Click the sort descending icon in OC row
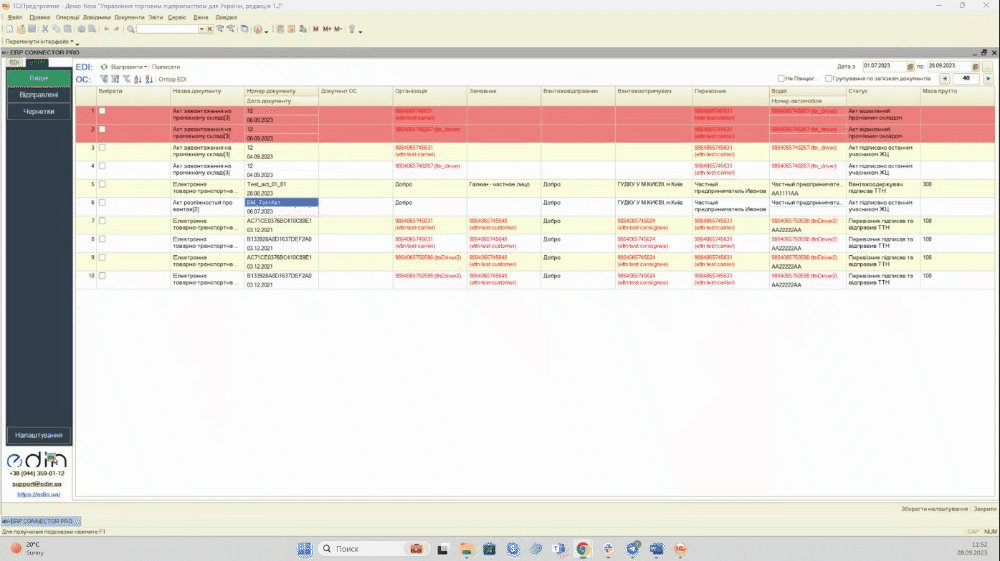 tap(149, 79)
